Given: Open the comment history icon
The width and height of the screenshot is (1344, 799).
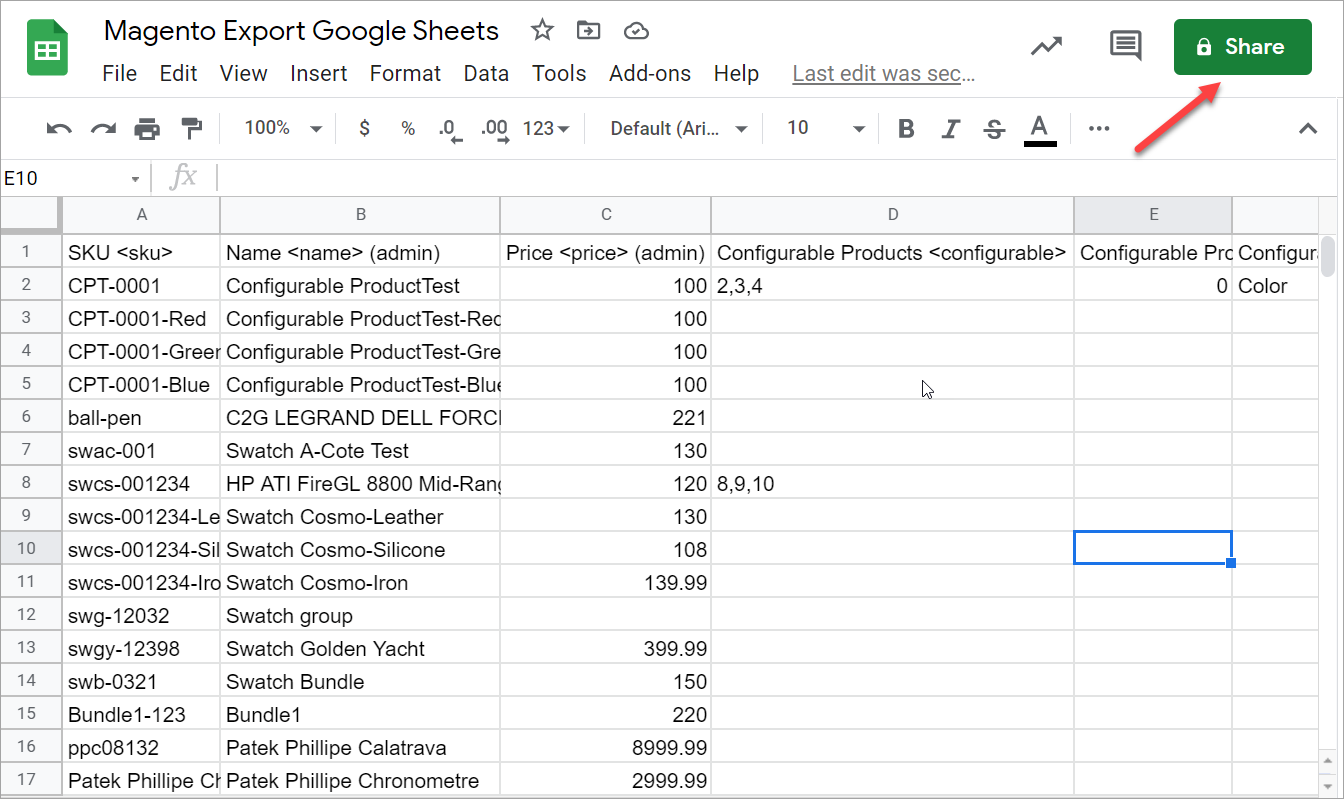Looking at the screenshot, I should pos(1126,45).
